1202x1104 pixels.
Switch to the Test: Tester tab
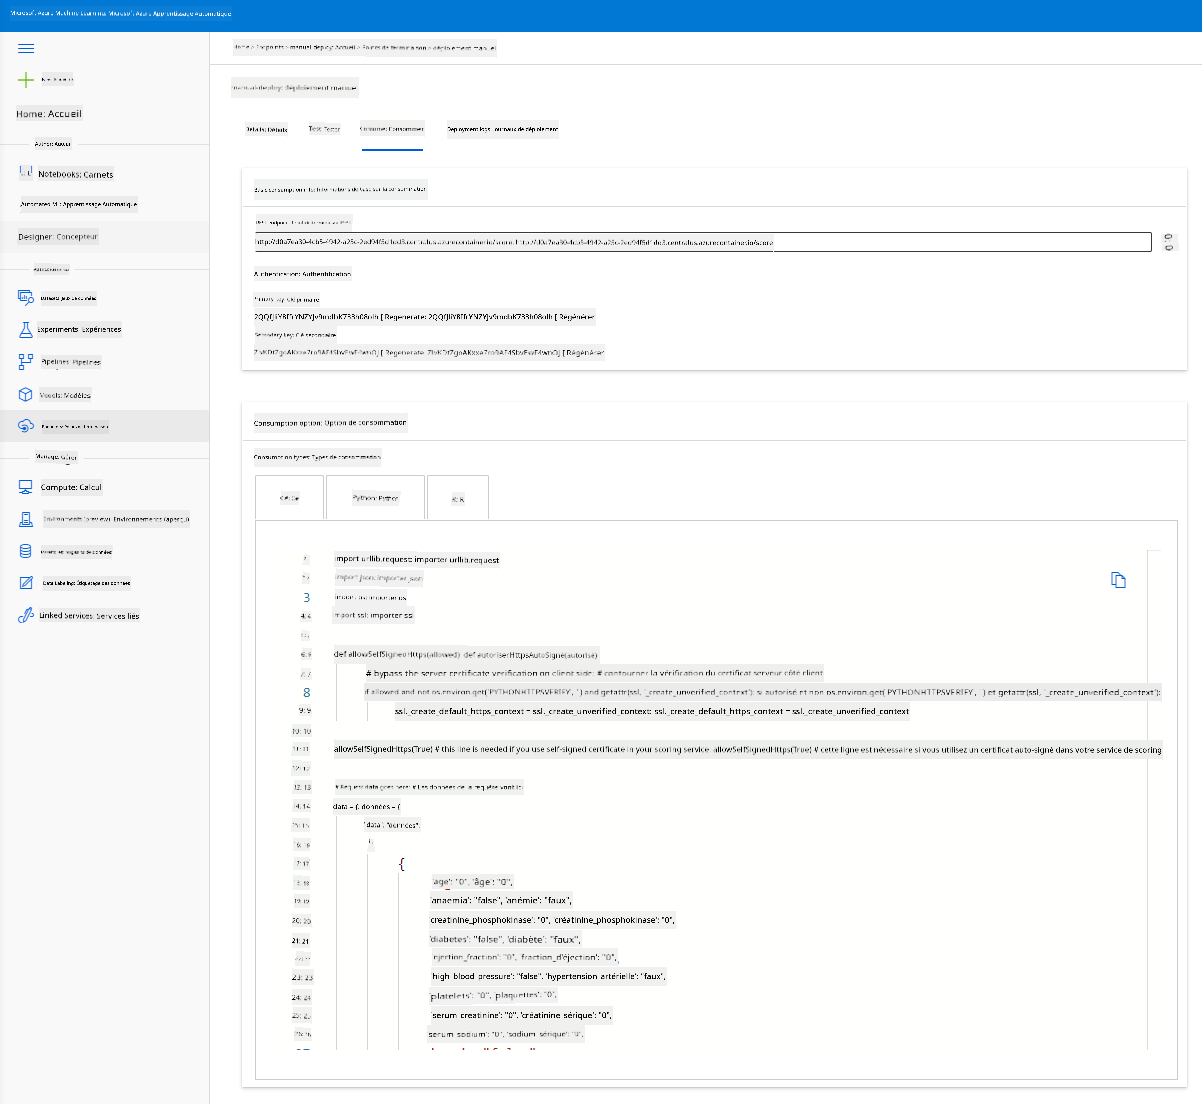[x=324, y=129]
